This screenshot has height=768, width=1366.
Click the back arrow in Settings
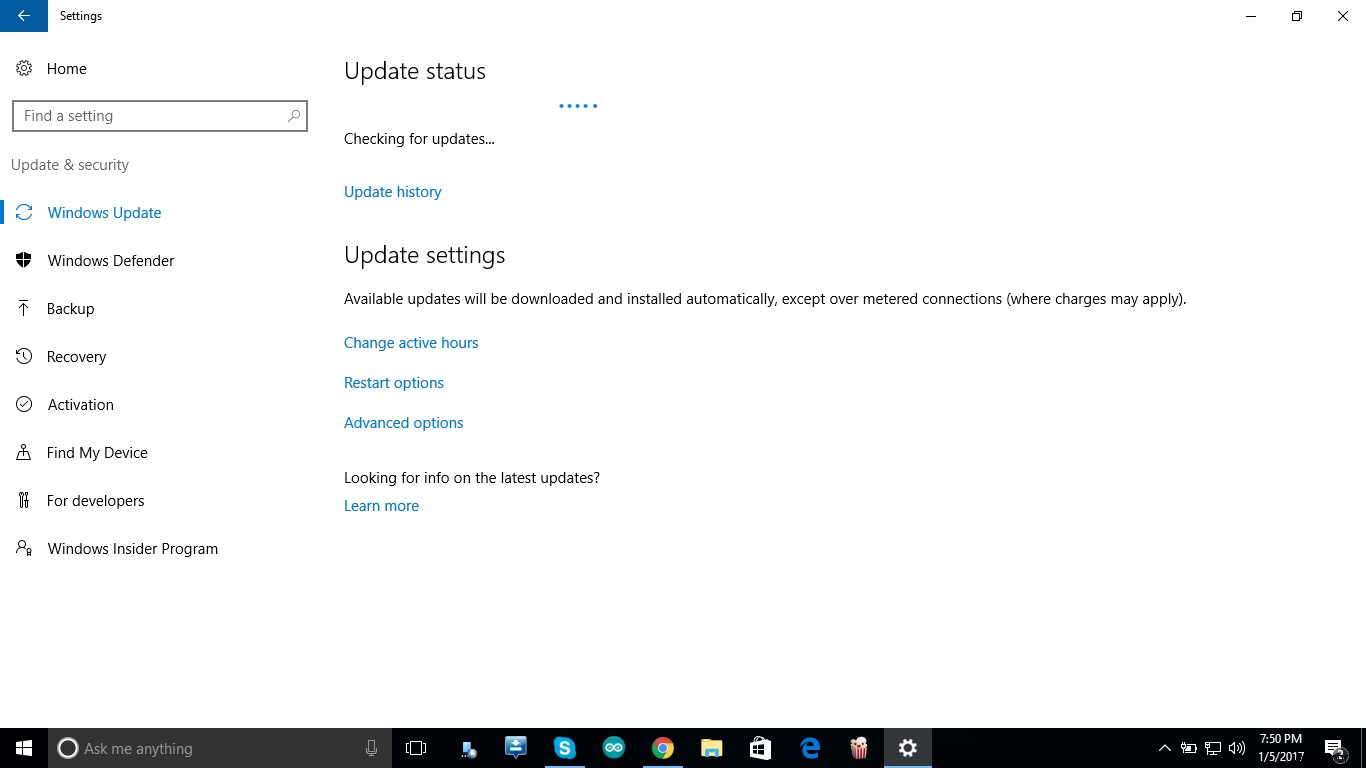[24, 16]
